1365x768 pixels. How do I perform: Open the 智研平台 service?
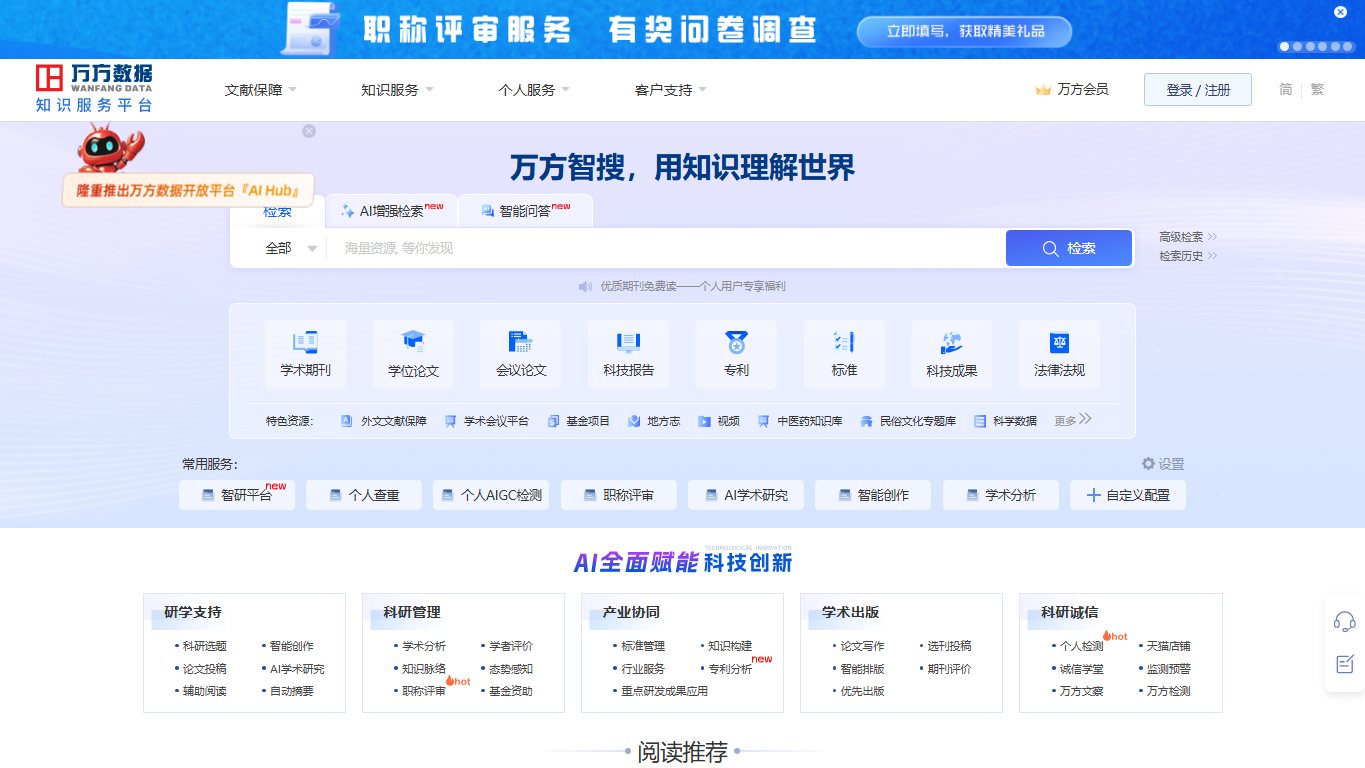pyautogui.click(x=237, y=495)
